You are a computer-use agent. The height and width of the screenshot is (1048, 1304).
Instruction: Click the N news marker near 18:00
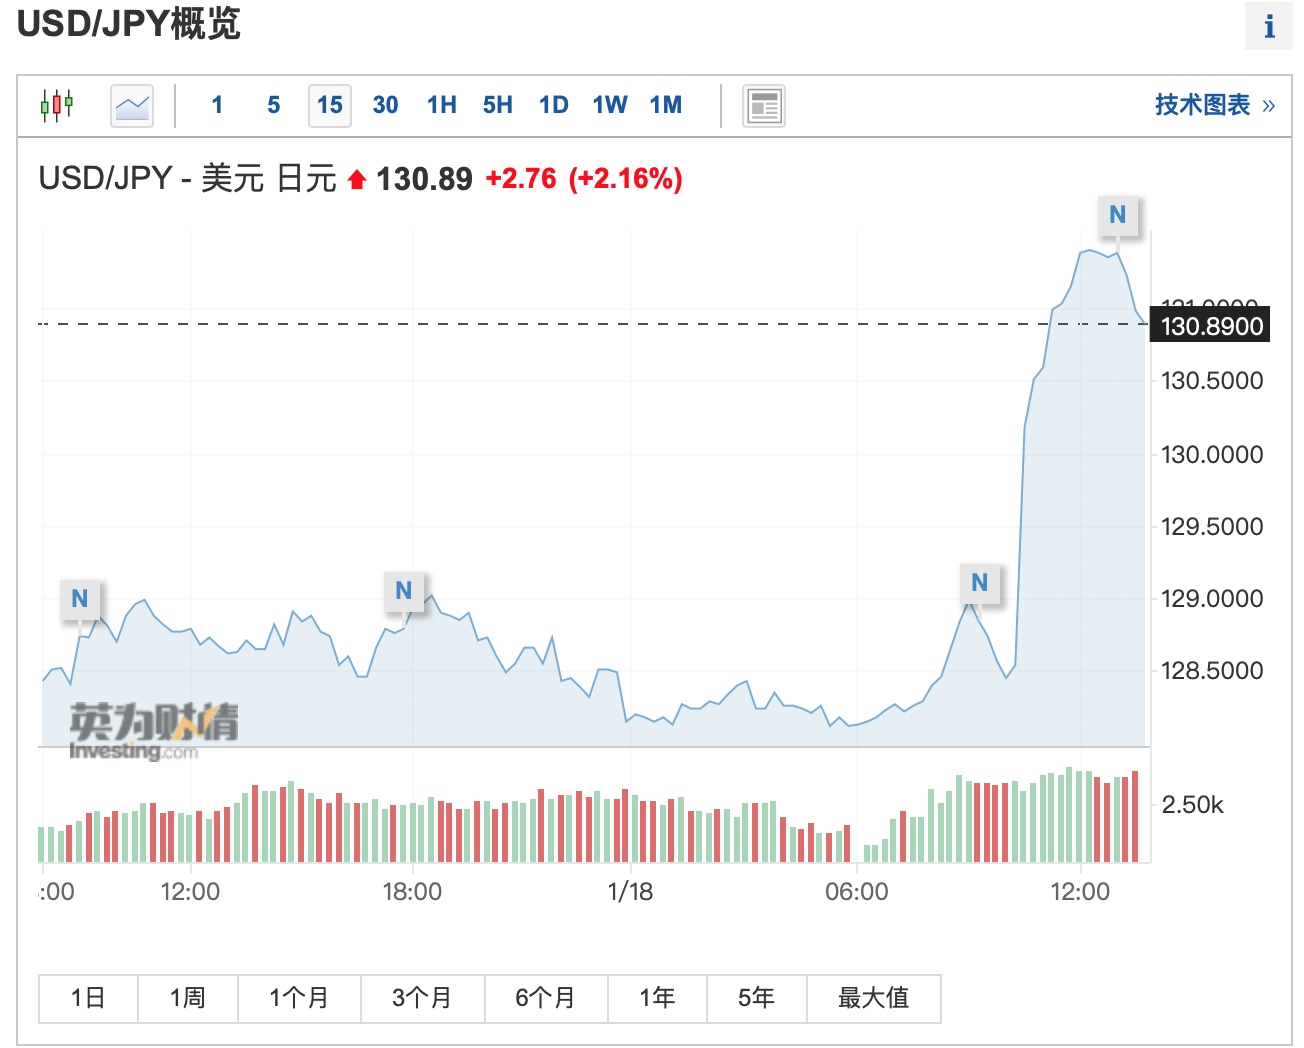pyautogui.click(x=404, y=591)
